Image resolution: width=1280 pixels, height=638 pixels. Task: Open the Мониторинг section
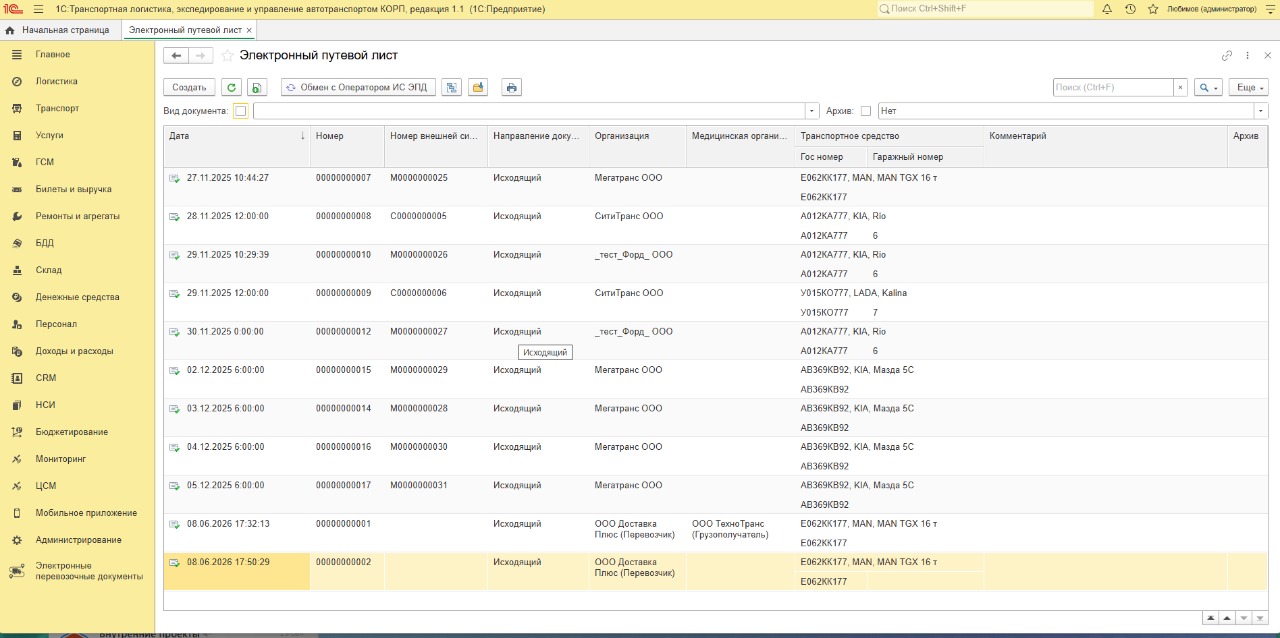[x=78, y=459]
